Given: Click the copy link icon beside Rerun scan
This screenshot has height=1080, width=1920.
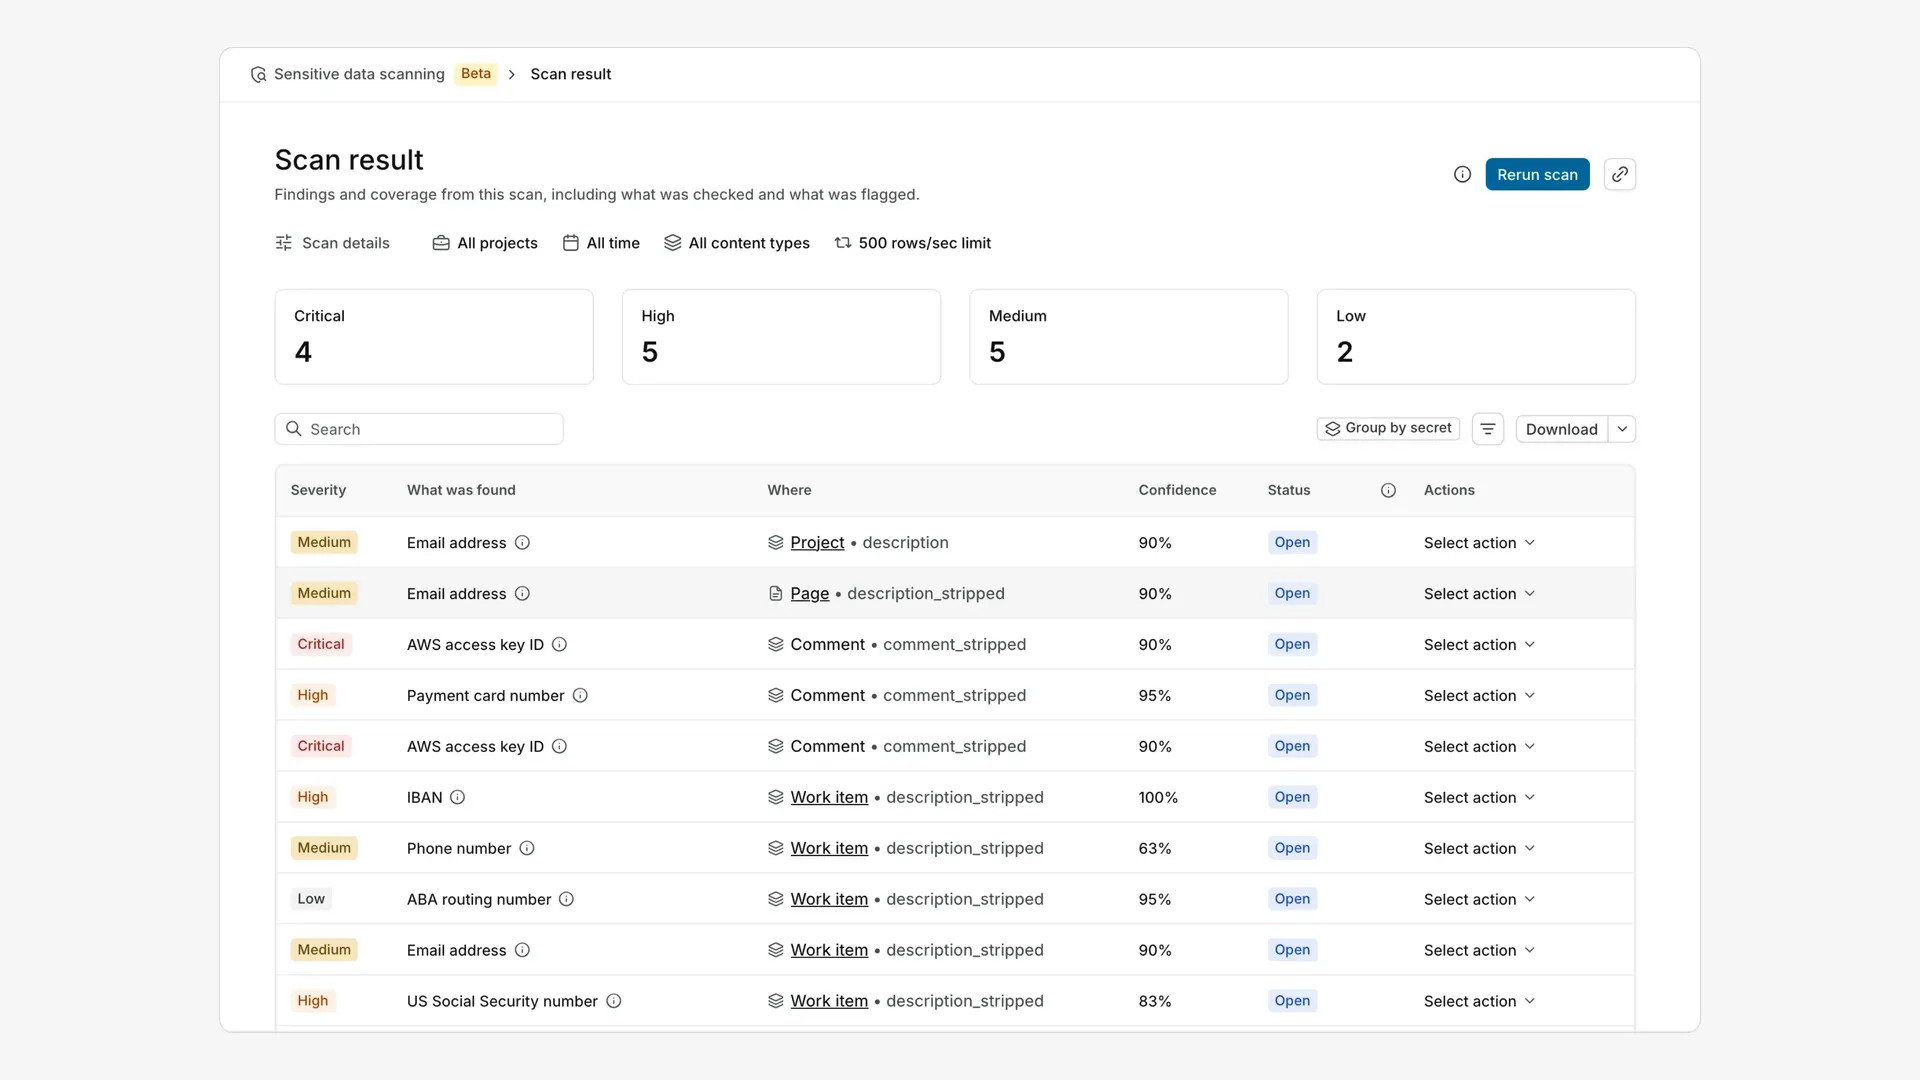Looking at the screenshot, I should [x=1619, y=174].
